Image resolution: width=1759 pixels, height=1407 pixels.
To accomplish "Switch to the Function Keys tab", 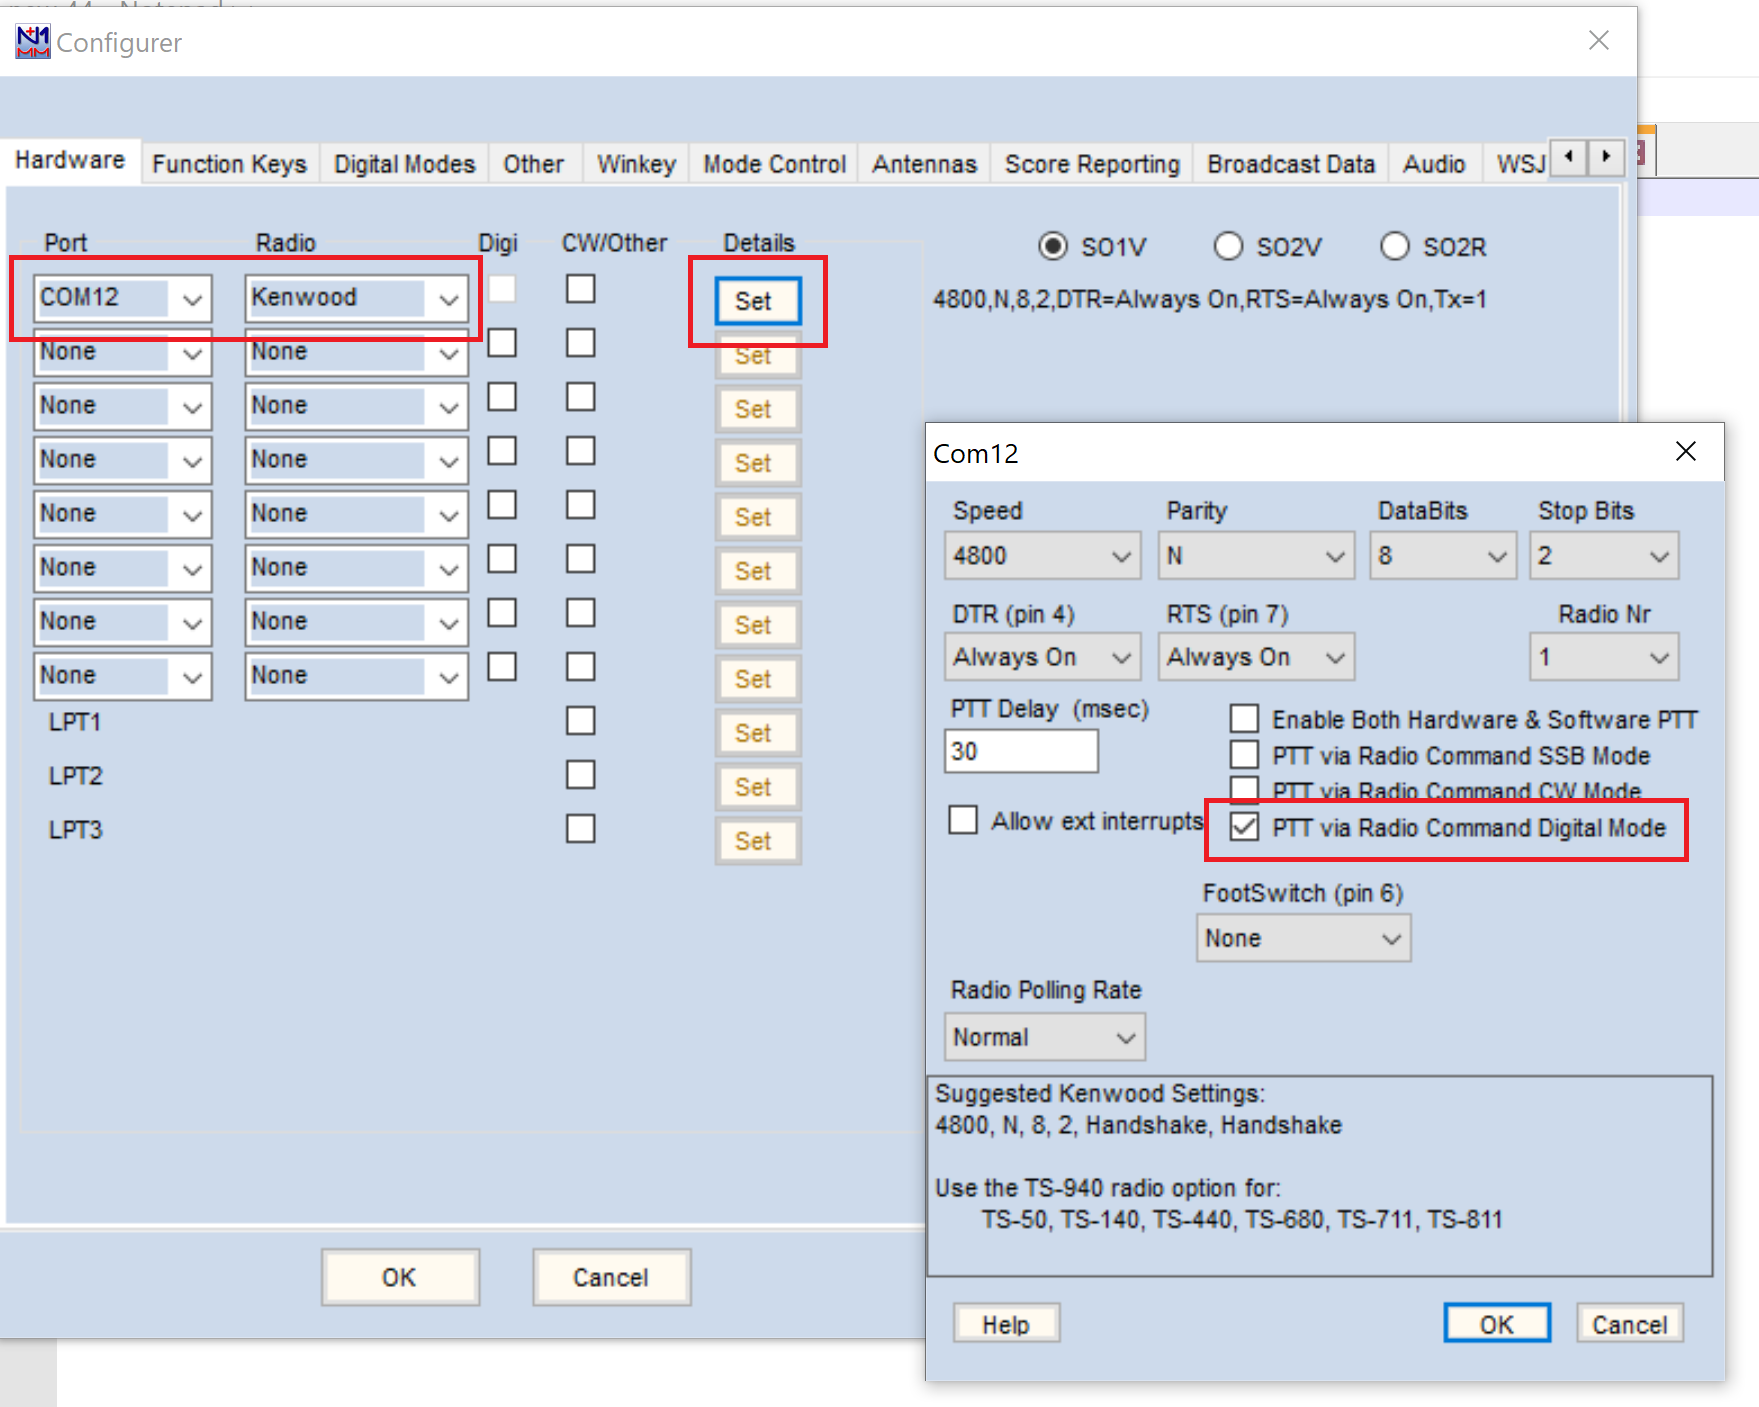I will 229,164.
